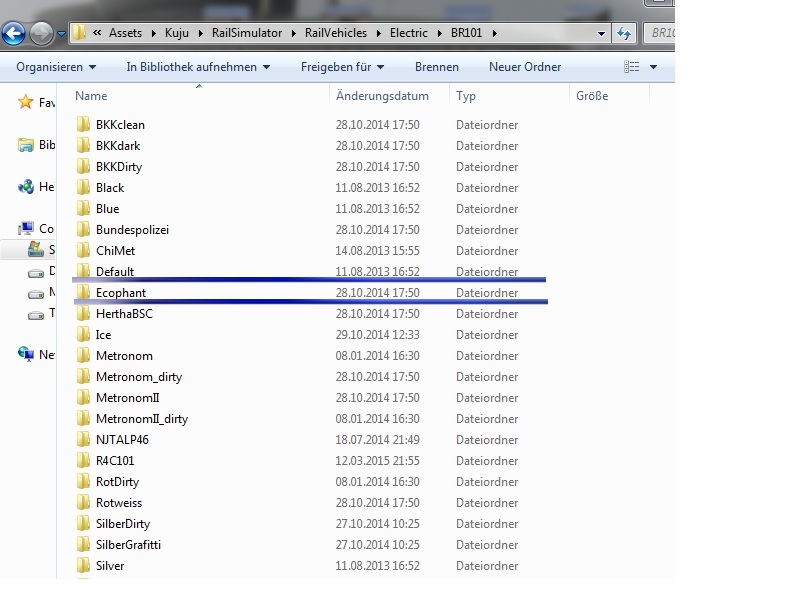Screen dimensions: 800x600
Task: Click date 14.08.2013 15:55 of ChiMet
Action: pyautogui.click(x=377, y=251)
